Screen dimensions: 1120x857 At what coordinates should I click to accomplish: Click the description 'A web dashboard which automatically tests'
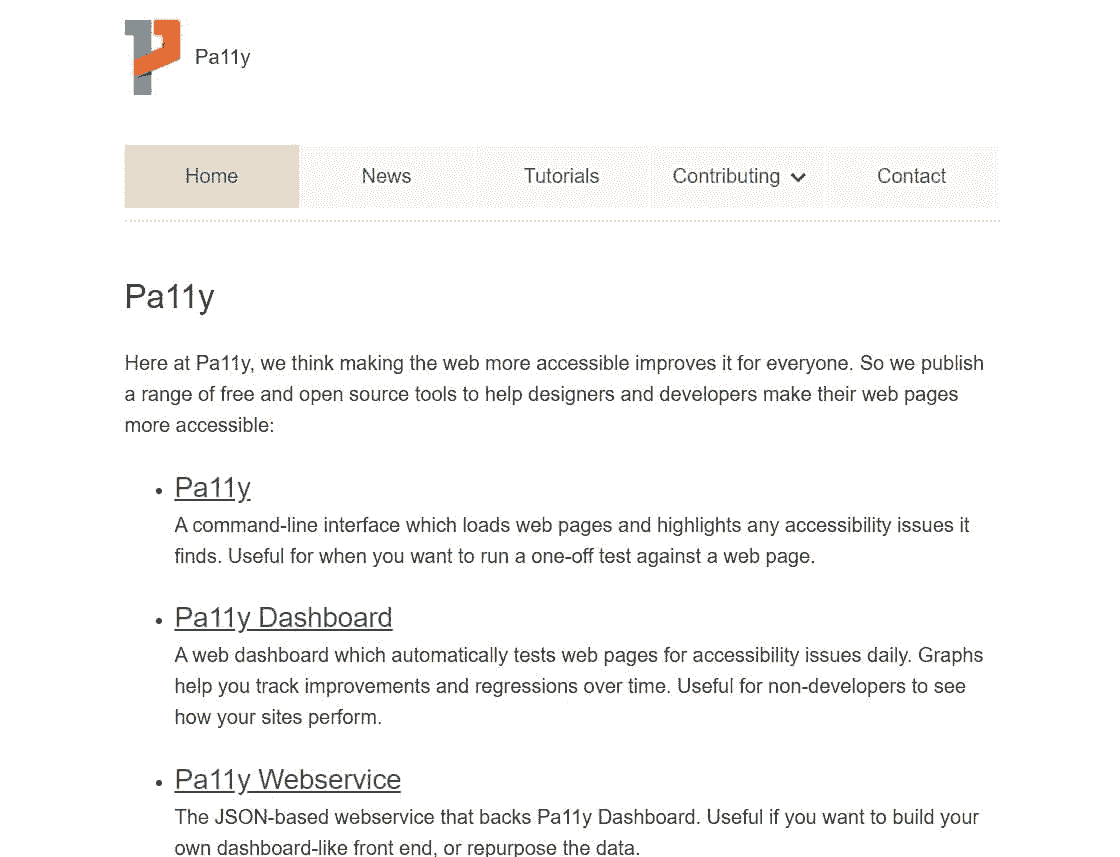tap(579, 686)
